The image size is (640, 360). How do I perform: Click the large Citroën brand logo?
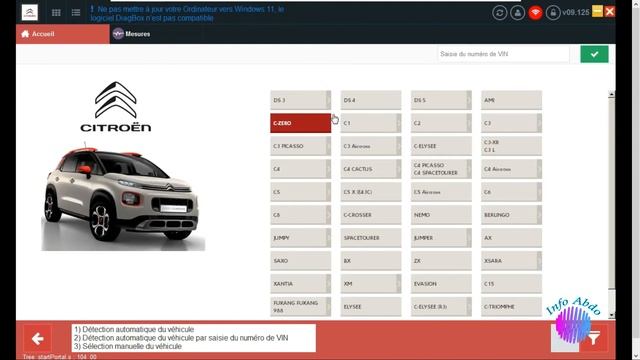click(x=116, y=107)
